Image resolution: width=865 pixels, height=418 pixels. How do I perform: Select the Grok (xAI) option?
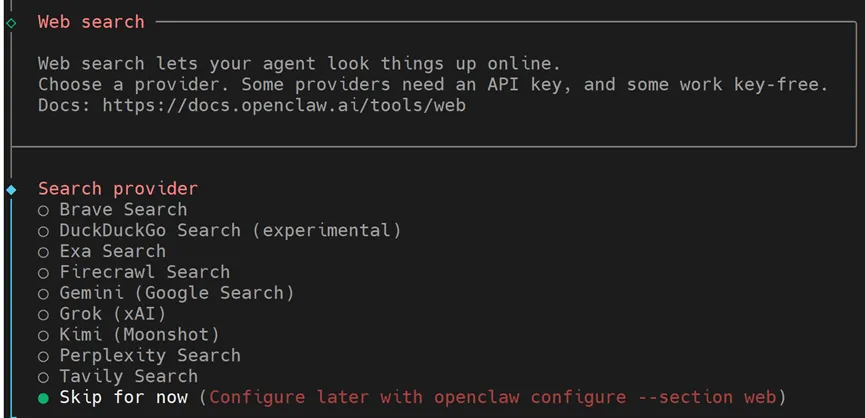pos(112,314)
